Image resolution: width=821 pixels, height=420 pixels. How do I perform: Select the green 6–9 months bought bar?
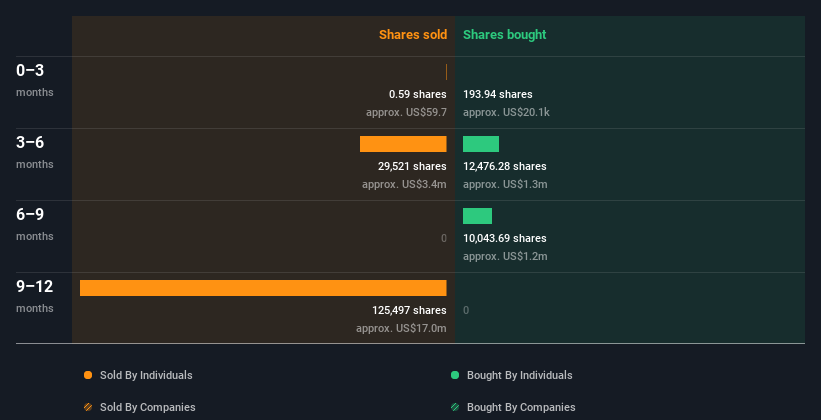(478, 216)
